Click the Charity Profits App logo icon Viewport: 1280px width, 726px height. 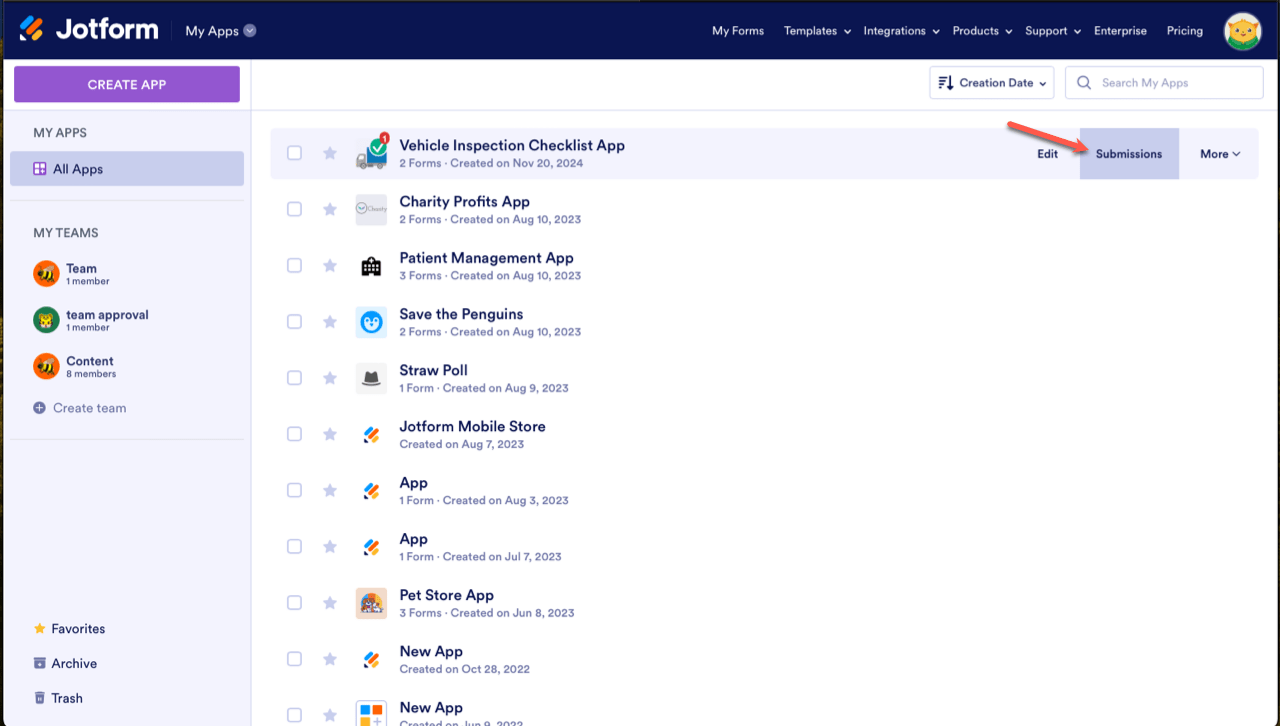tap(371, 210)
